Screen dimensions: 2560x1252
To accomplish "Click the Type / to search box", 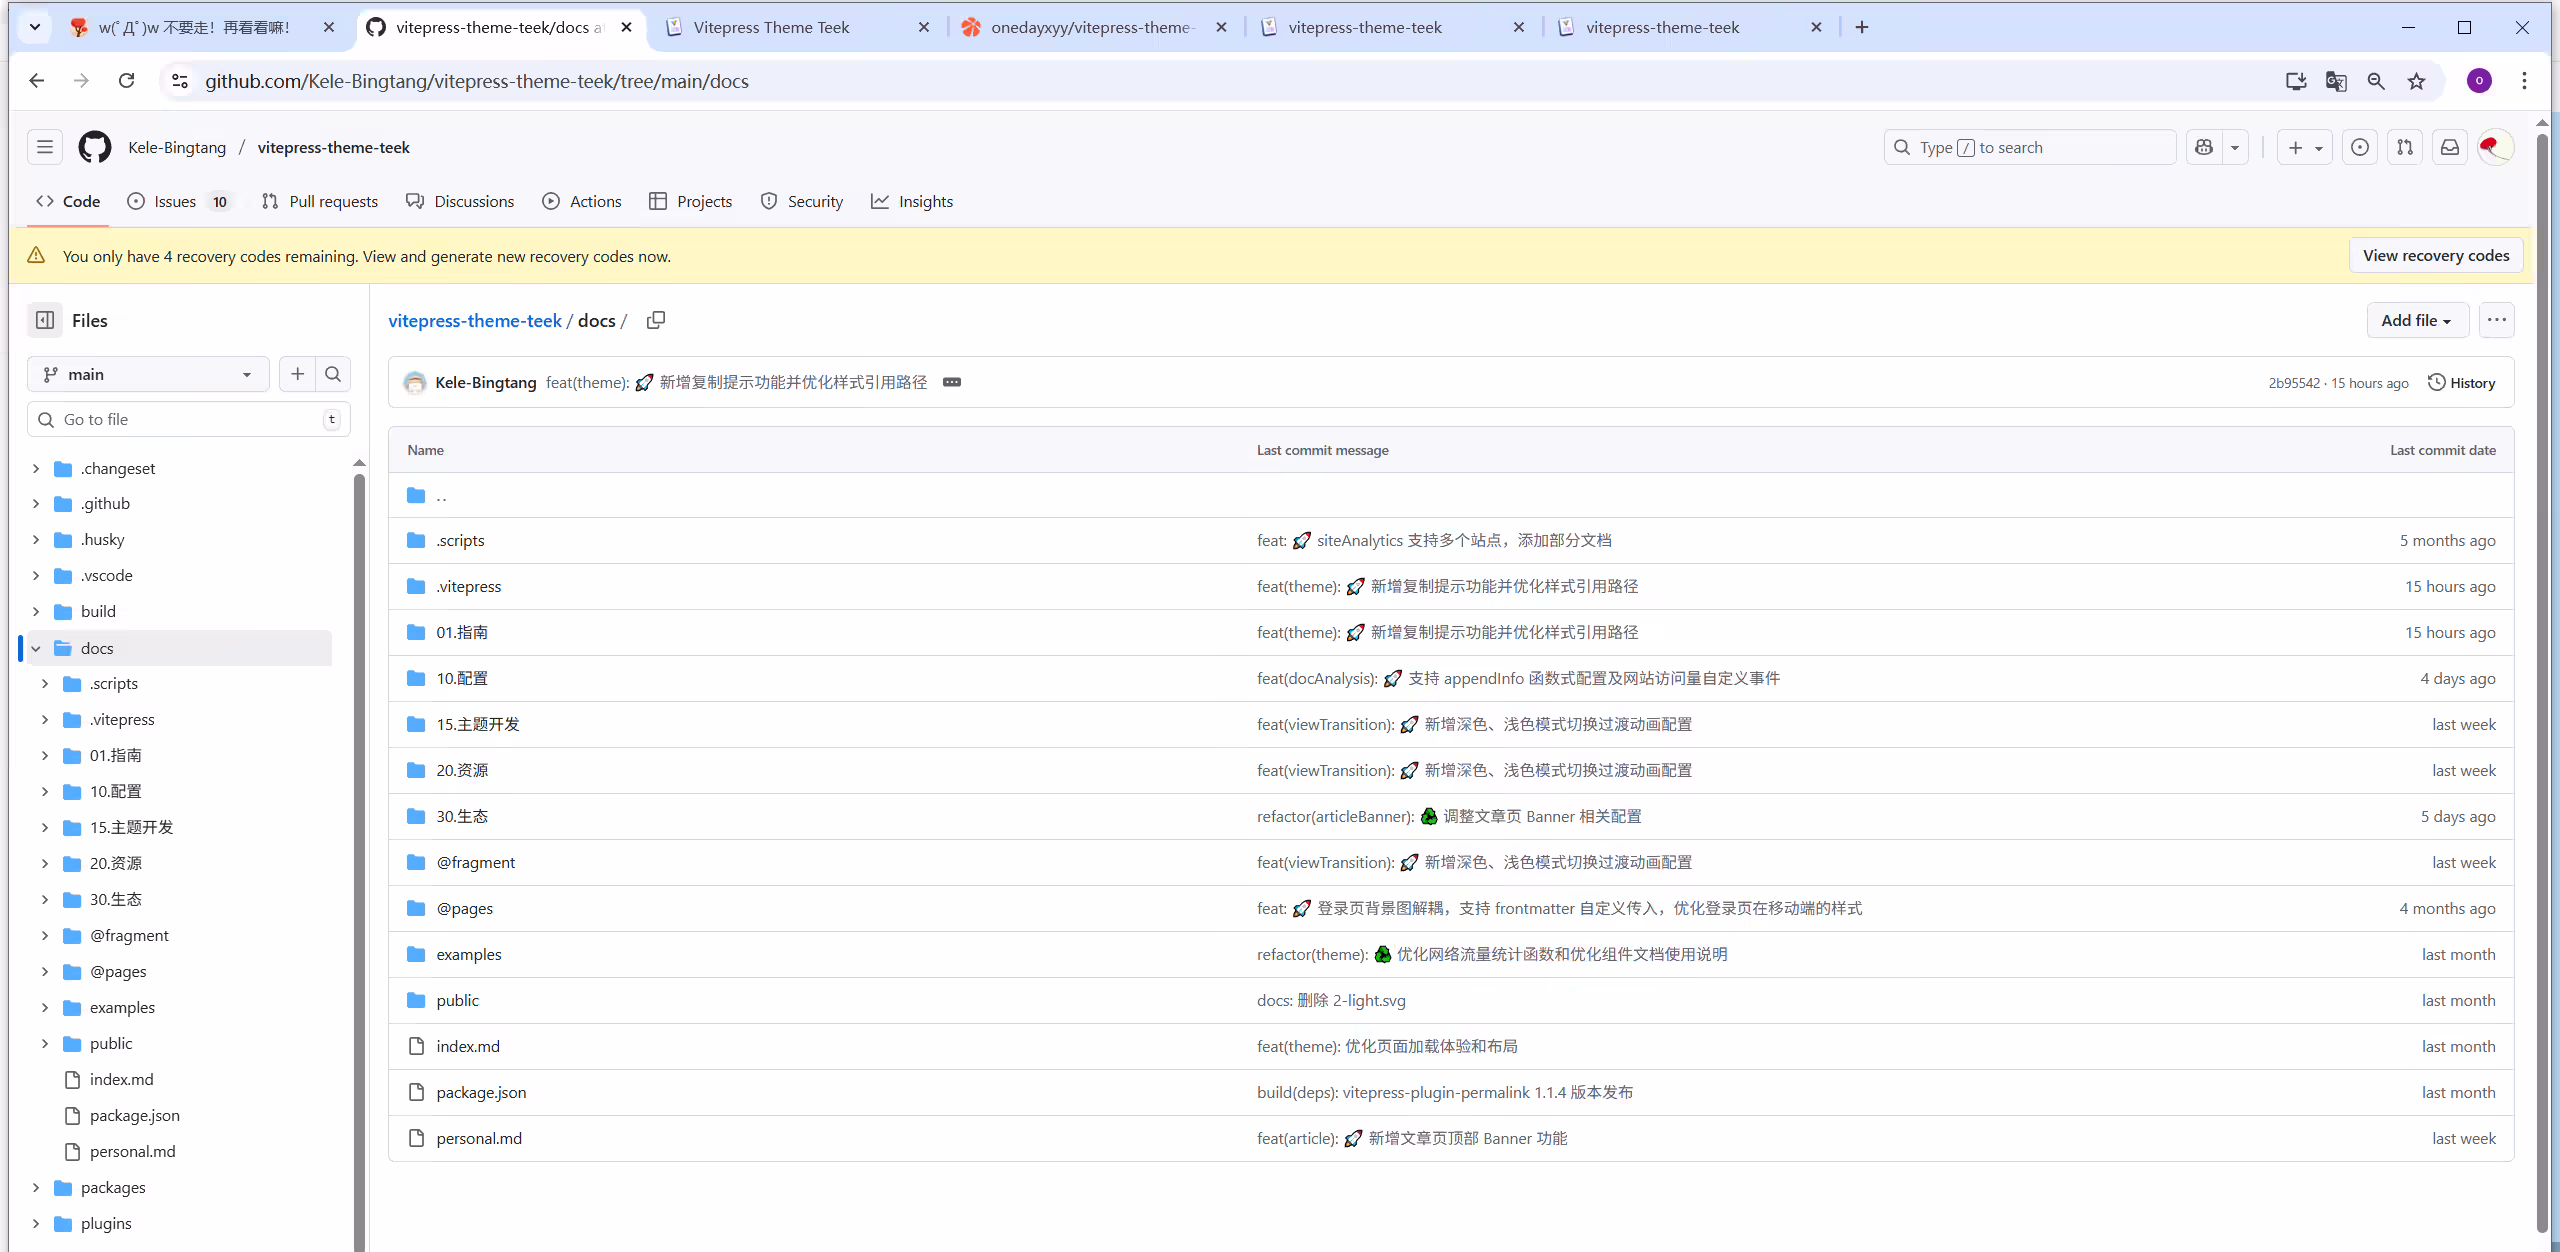I will click(2030, 147).
